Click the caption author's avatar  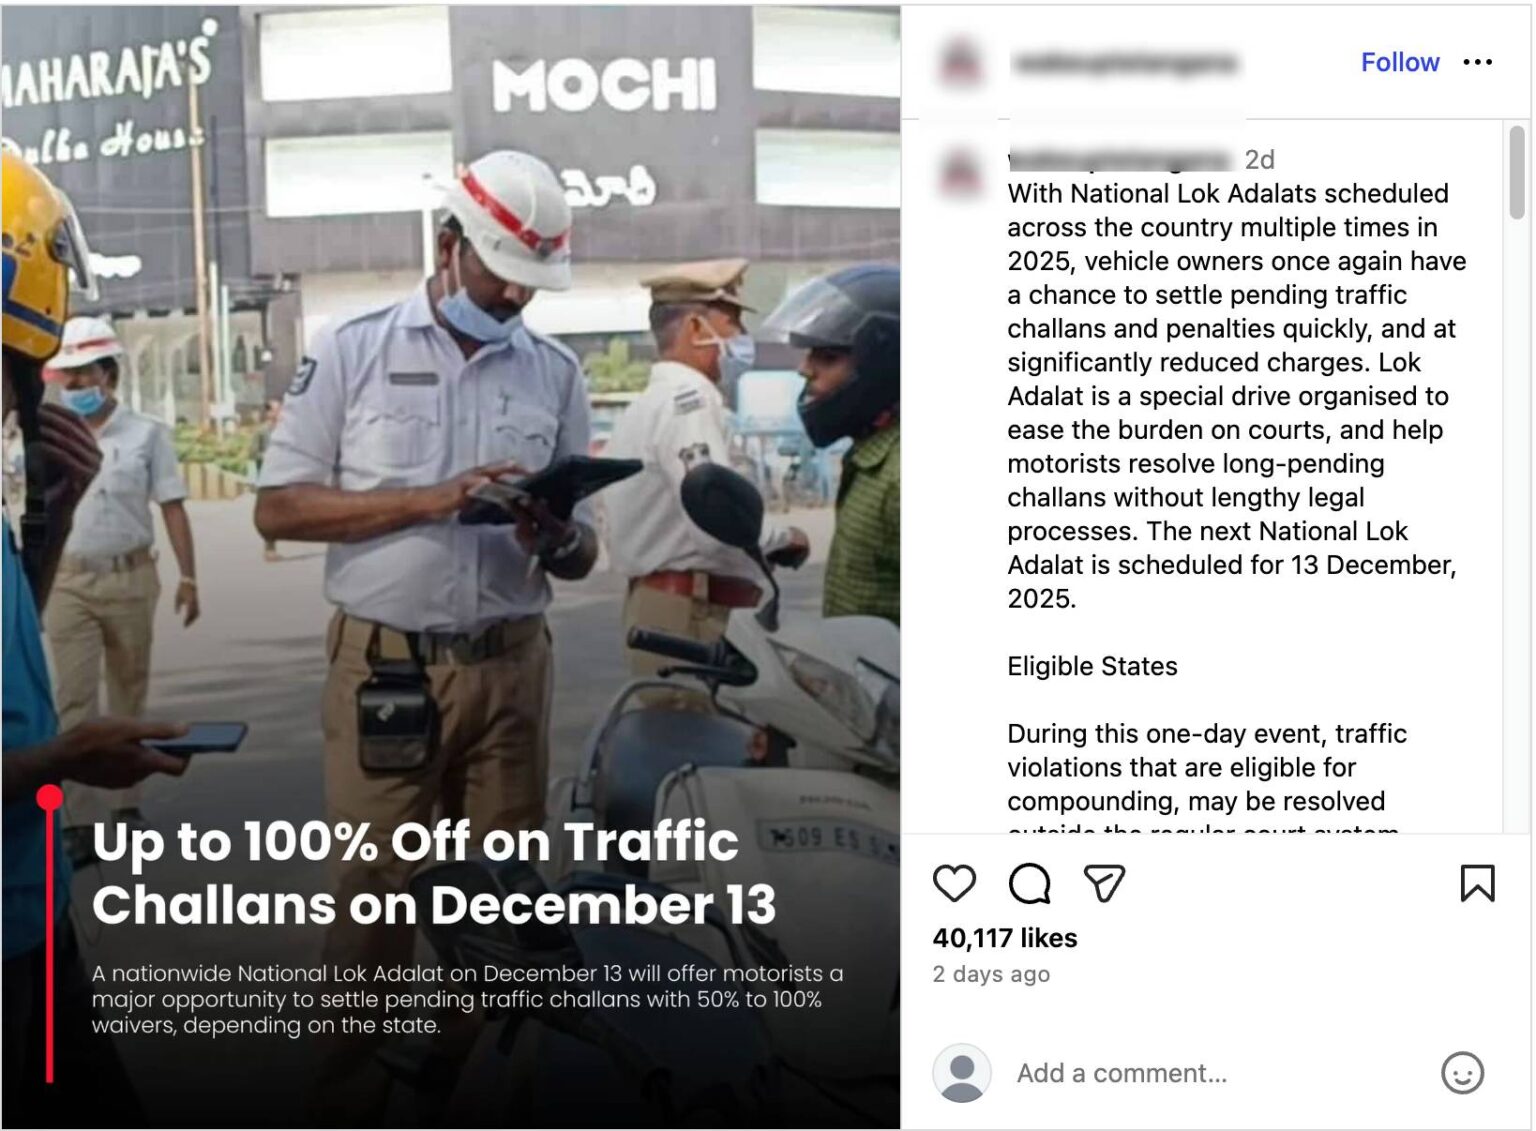(961, 172)
